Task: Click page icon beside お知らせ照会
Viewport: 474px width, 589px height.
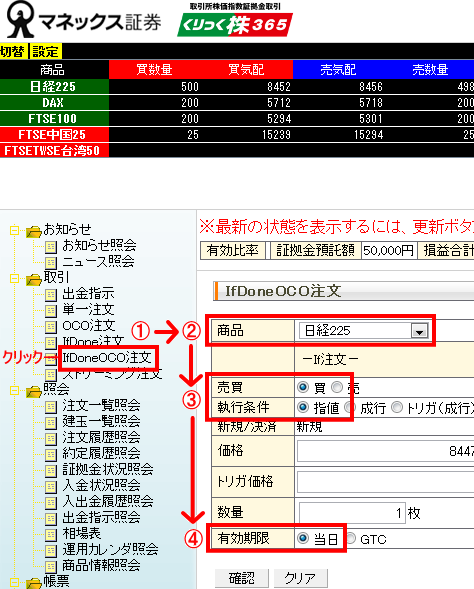Action: point(51,247)
